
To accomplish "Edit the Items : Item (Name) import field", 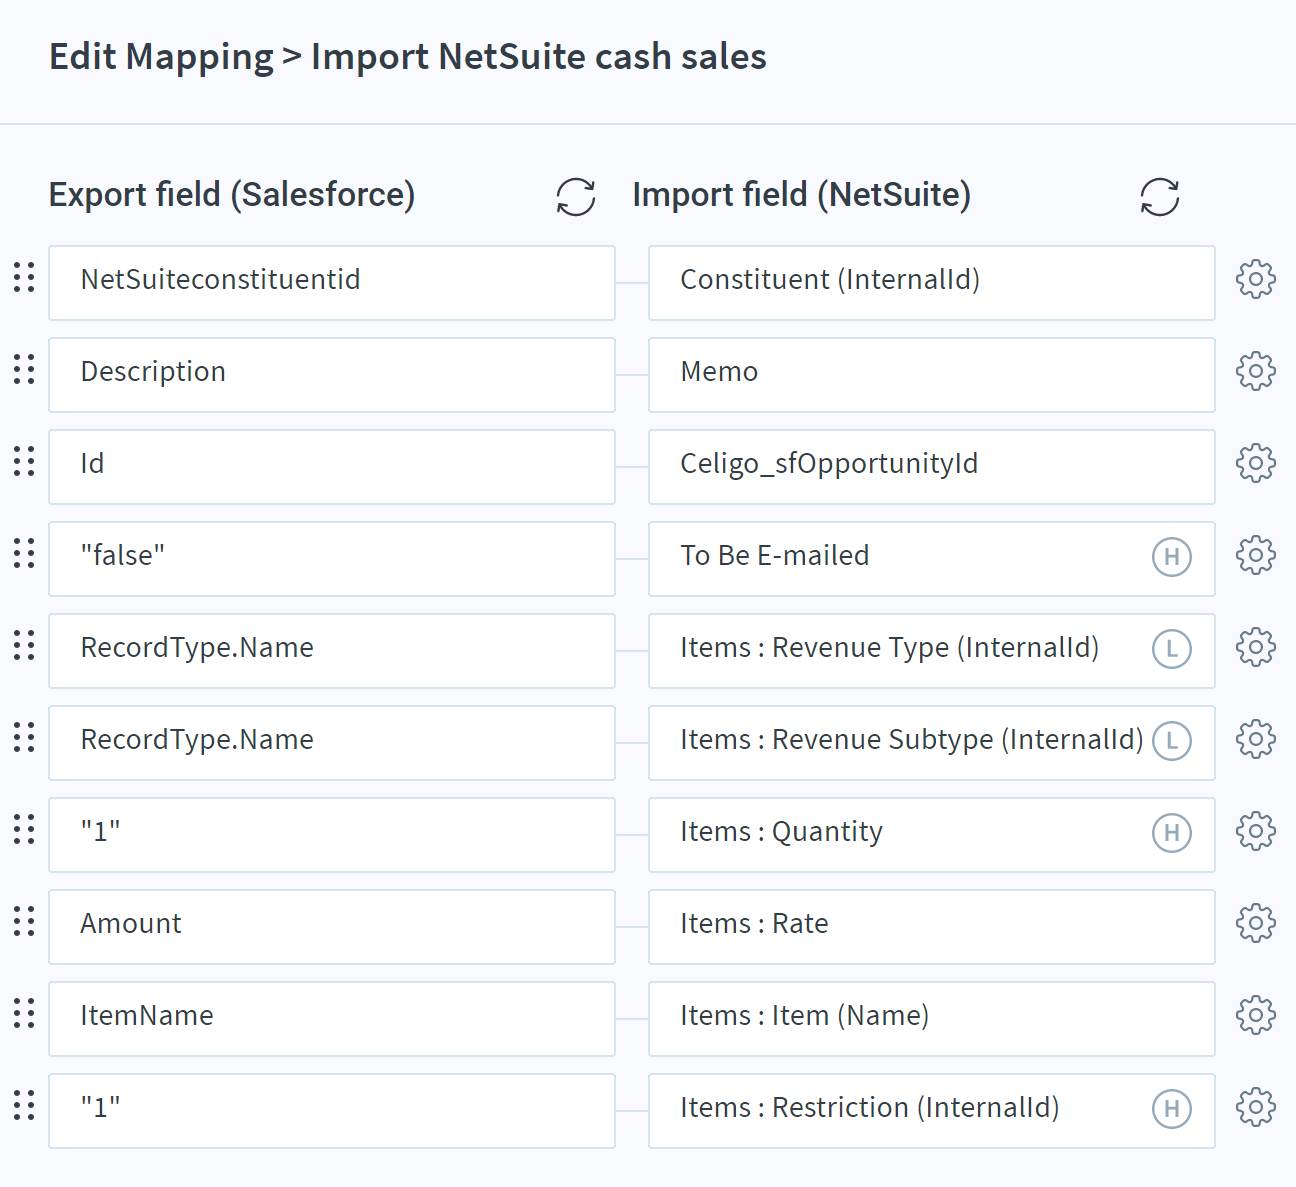I will [x=932, y=1019].
